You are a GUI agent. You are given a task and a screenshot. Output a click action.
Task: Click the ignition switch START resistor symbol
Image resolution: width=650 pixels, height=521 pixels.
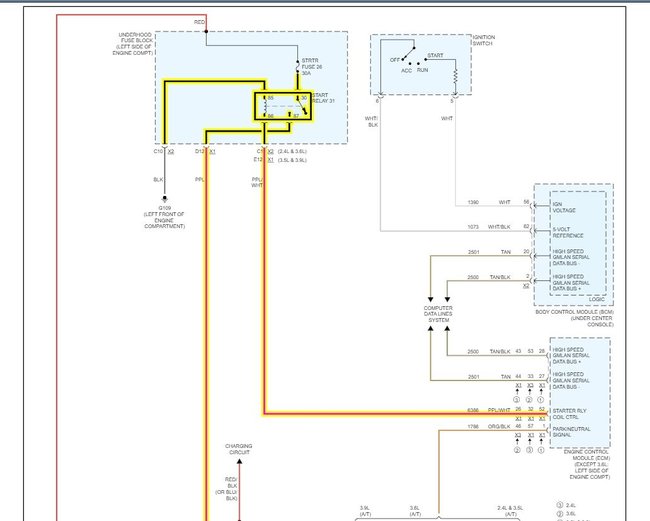point(453,73)
